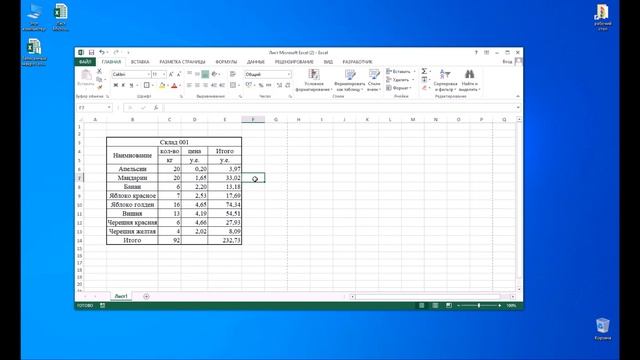
Task: Click the Merge and Center icon
Action: coord(233,85)
